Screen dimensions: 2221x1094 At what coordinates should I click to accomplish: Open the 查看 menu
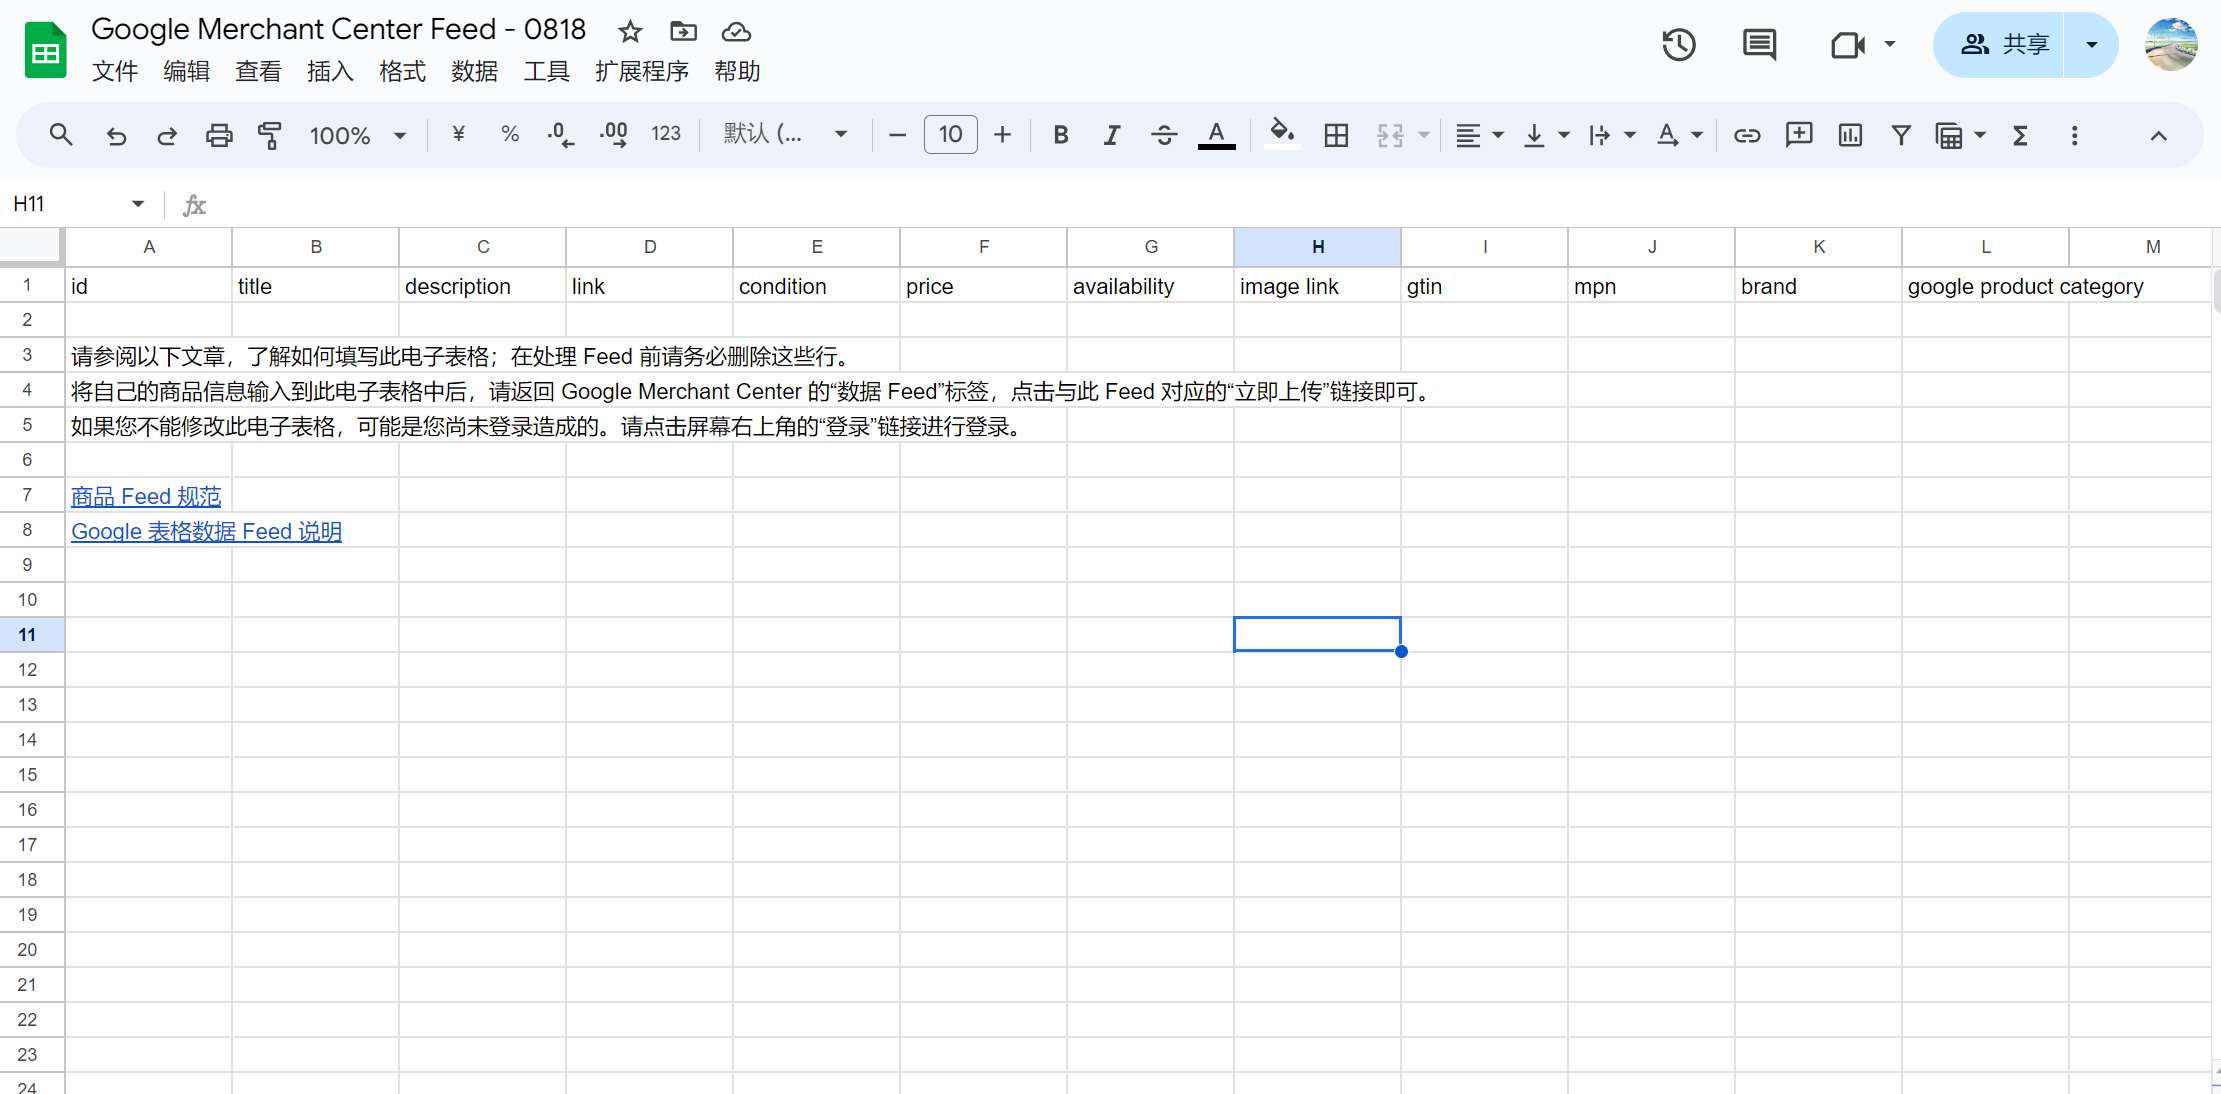tap(259, 71)
